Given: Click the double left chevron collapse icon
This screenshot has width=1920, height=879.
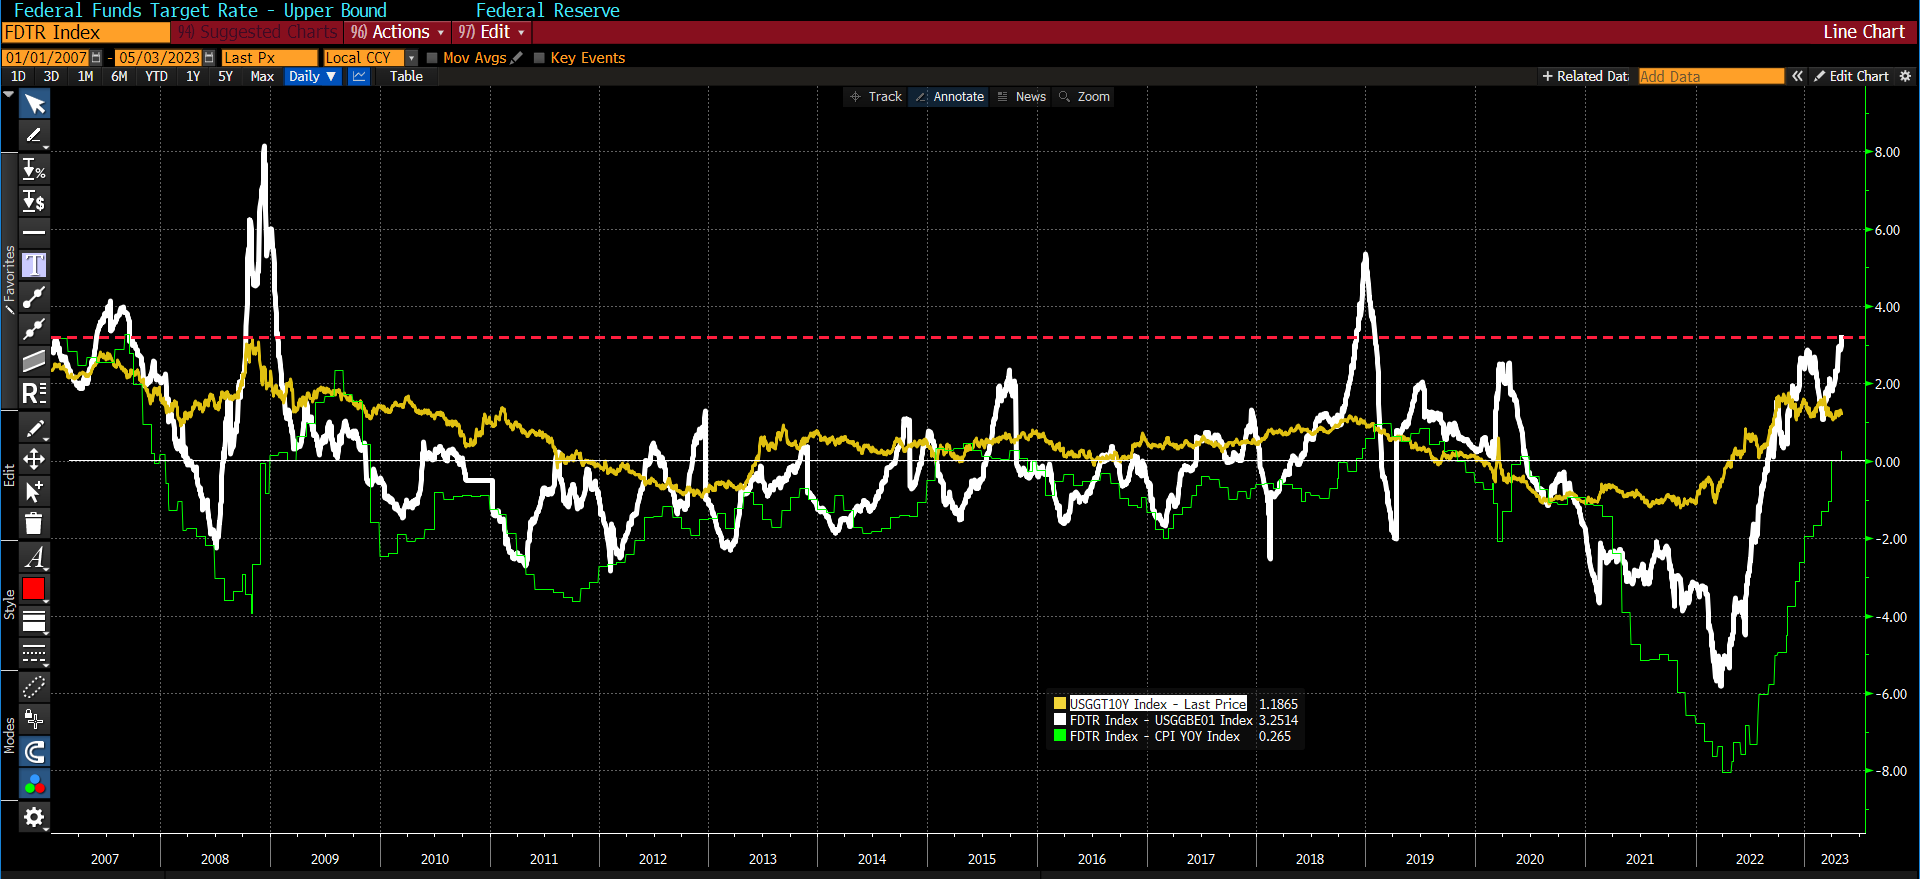Looking at the screenshot, I should 1797,76.
